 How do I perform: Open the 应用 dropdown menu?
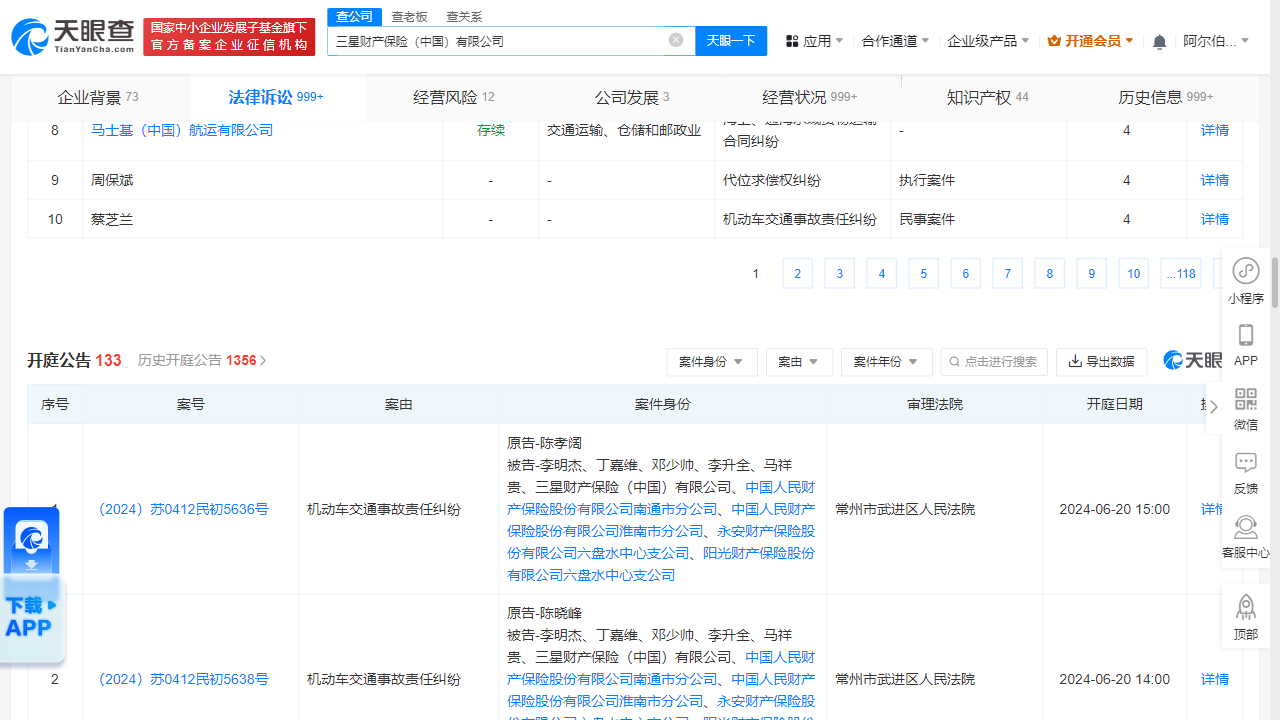click(x=814, y=41)
